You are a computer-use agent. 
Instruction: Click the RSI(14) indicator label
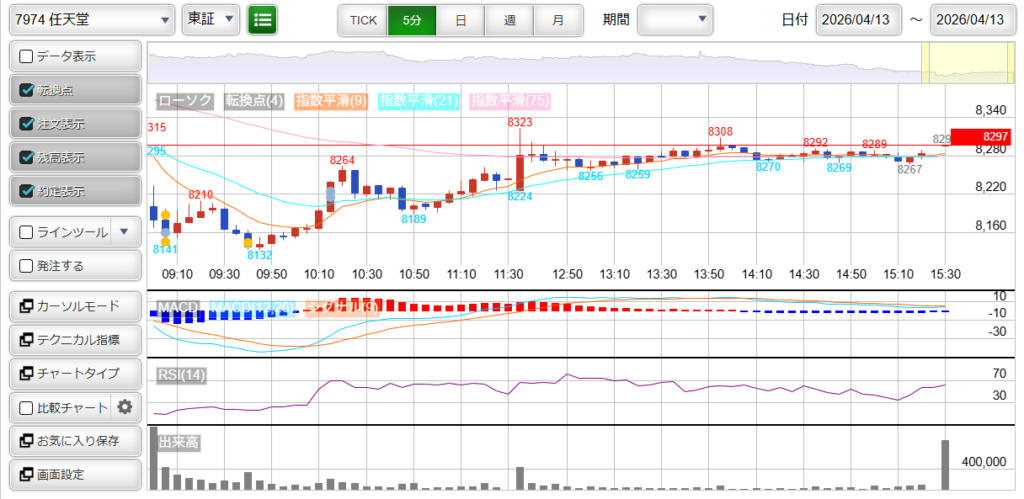[181, 375]
